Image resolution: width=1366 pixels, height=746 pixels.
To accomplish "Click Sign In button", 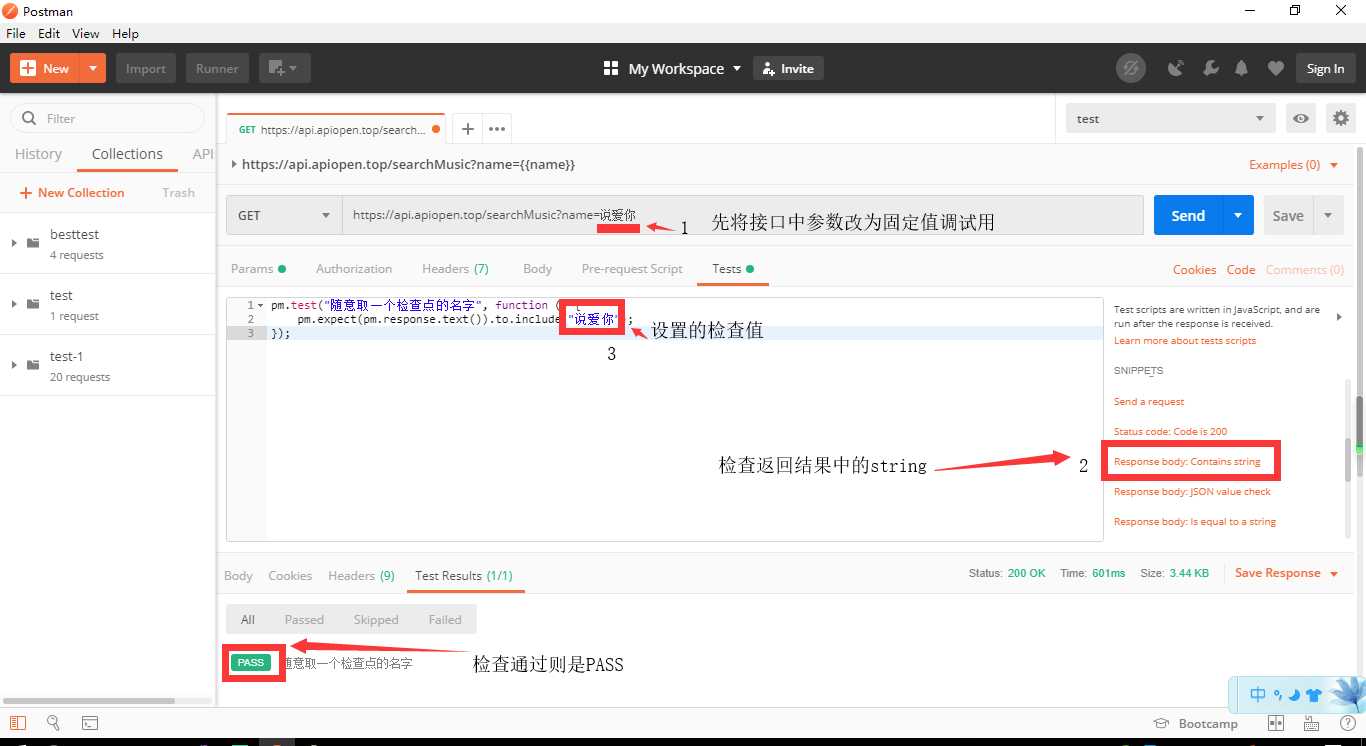I will coord(1325,68).
